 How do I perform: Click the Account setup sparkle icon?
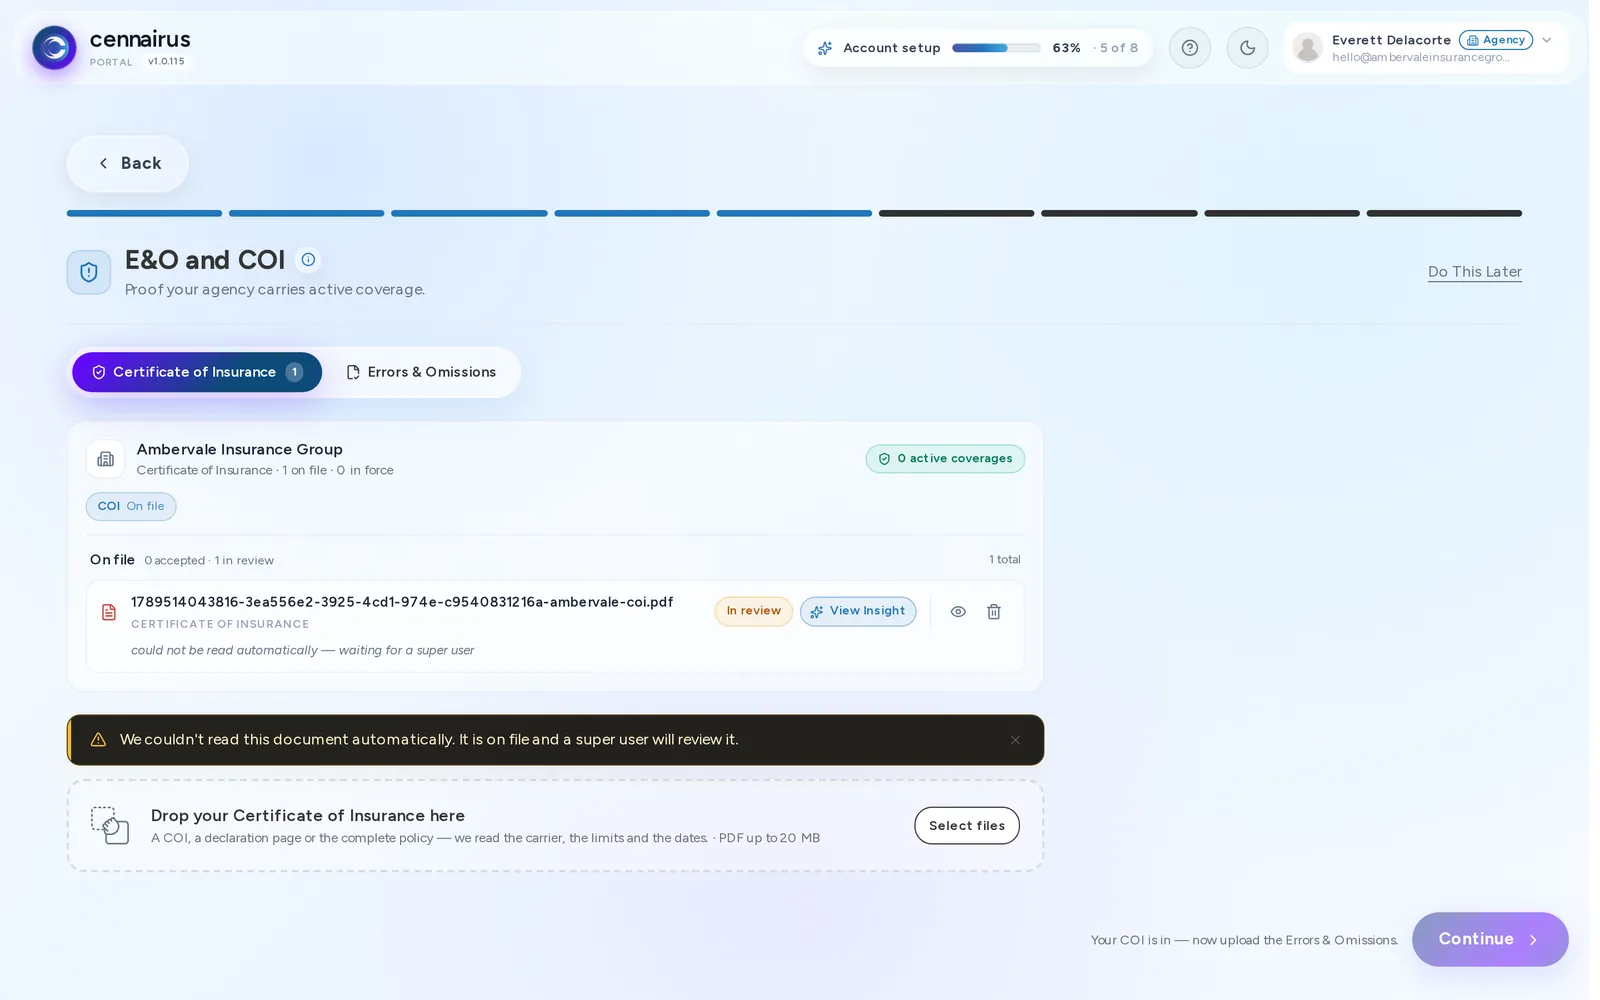(x=825, y=48)
